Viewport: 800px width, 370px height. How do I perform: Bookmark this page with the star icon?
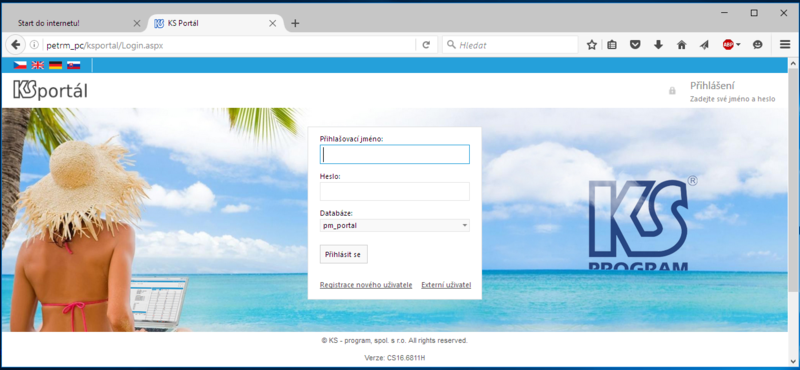click(592, 45)
